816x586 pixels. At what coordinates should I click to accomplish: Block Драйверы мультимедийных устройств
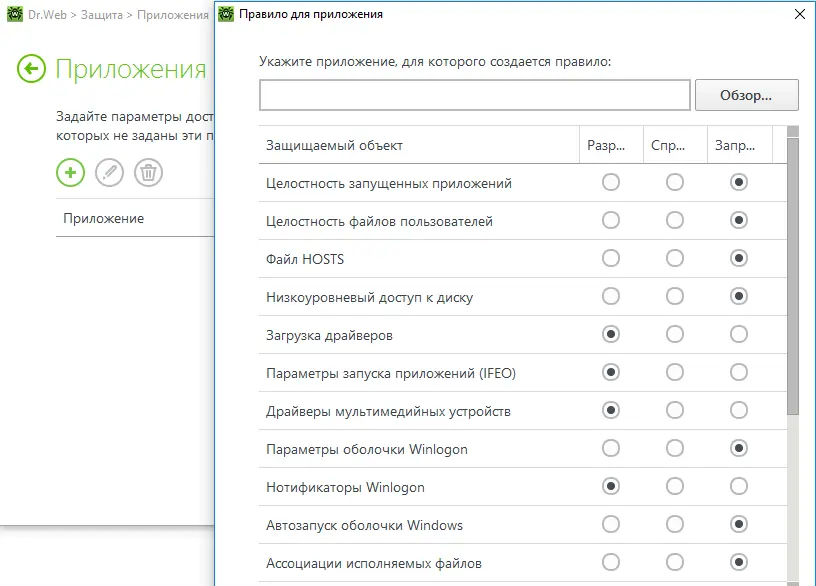pos(739,410)
